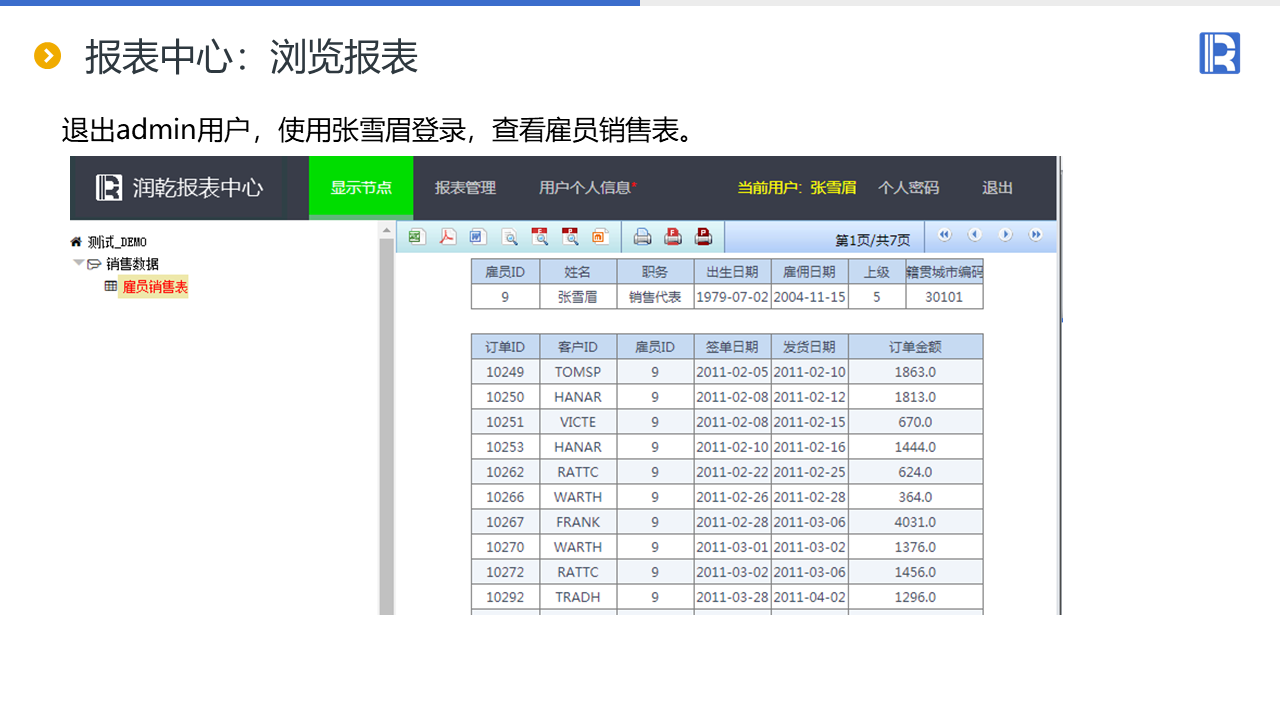Collapse the 销售数据 tree folder arrow
The height and width of the screenshot is (720, 1280).
click(78, 263)
